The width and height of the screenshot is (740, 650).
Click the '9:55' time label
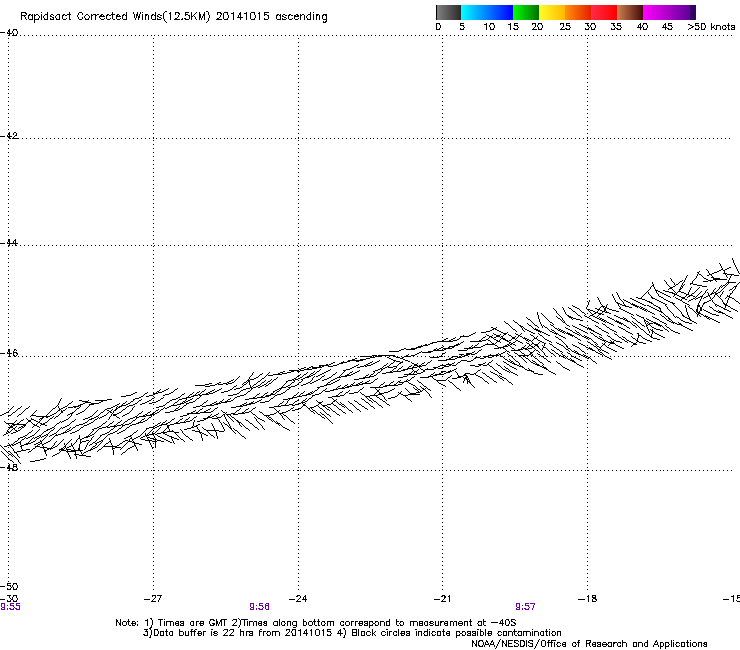[10, 607]
